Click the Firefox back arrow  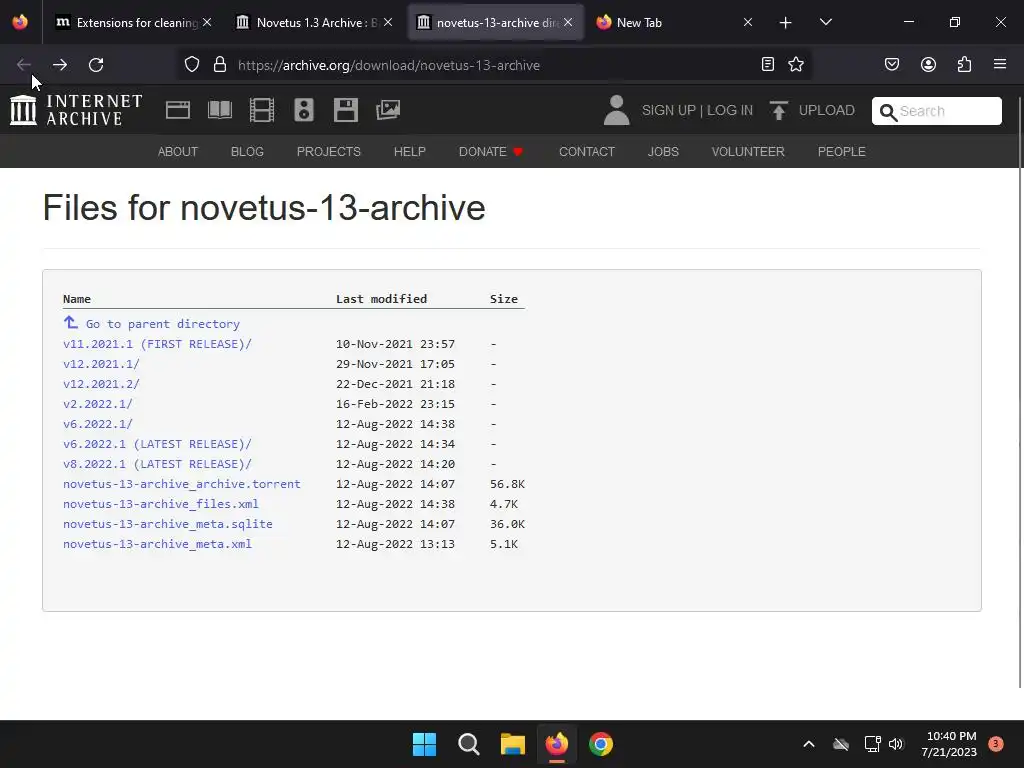click(x=24, y=65)
